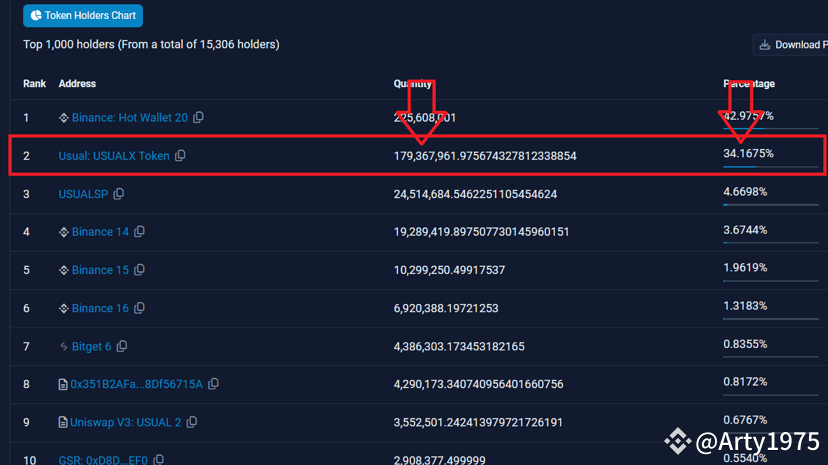Viewport: 828px width, 465px height.
Task: Click the pie chart icon on Token Holders Chart
Action: 36,15
